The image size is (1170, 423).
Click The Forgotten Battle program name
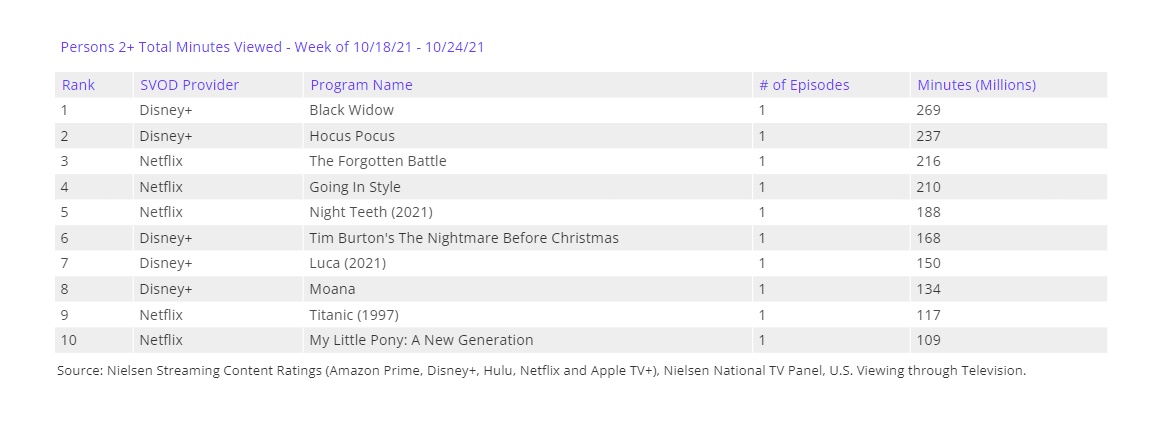point(378,161)
